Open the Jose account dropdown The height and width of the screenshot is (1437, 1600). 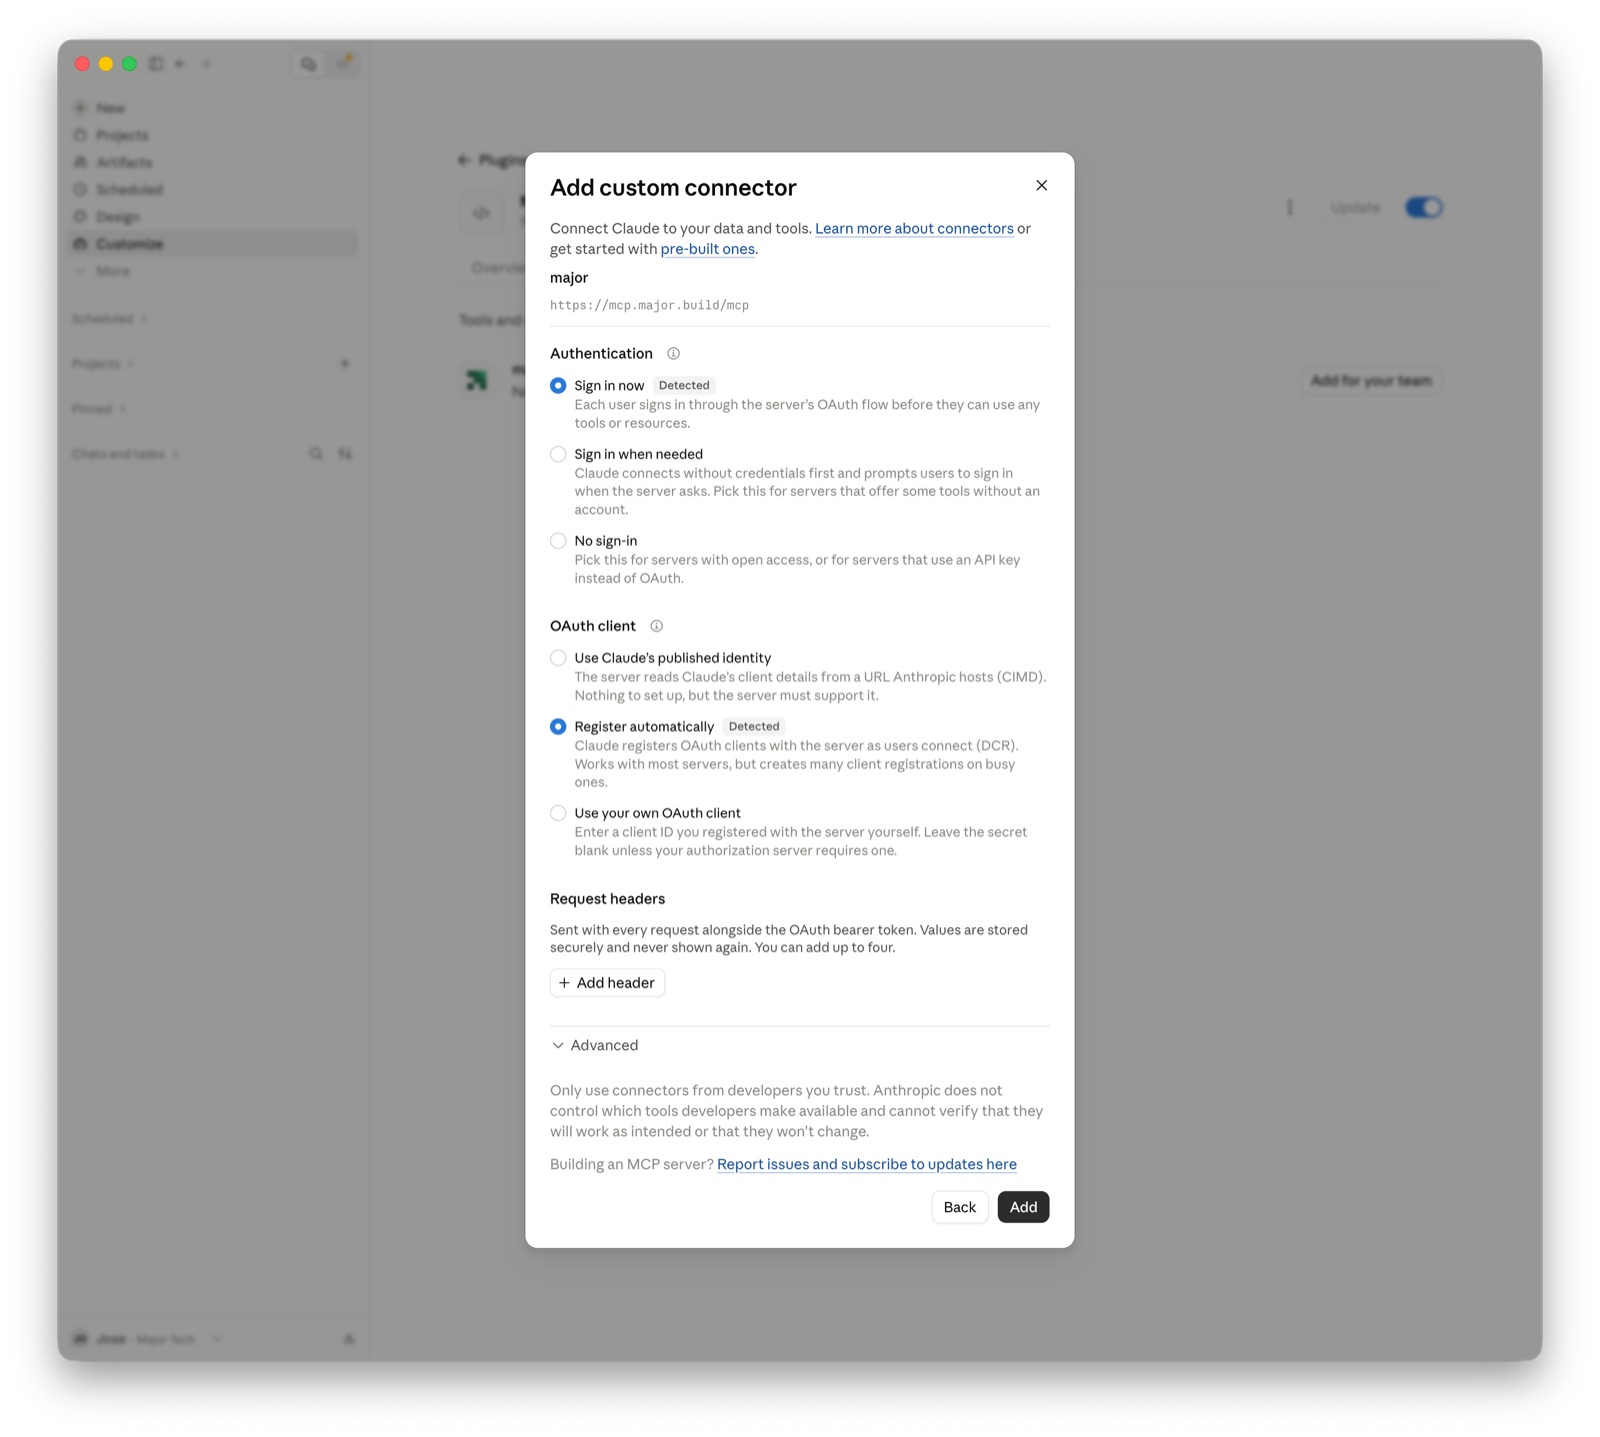[147, 1339]
